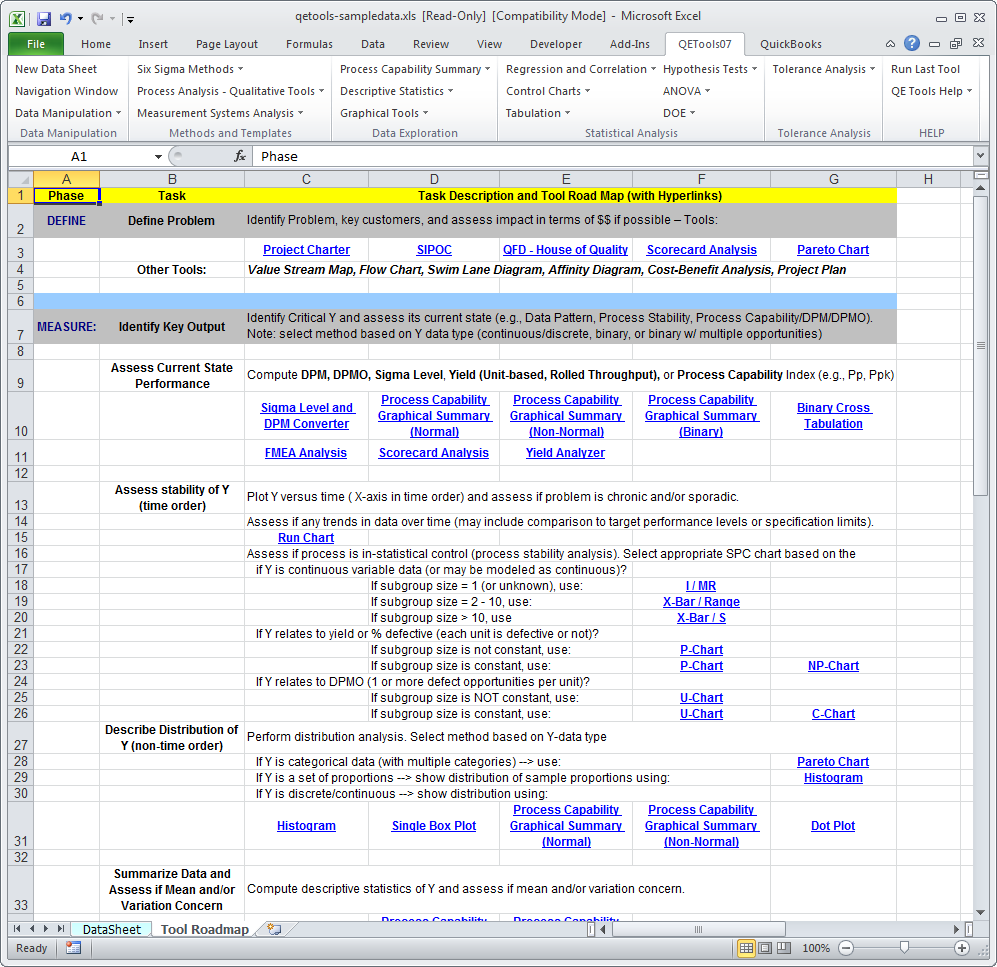
Task: Open the Project Charter hyperlink
Action: (306, 250)
